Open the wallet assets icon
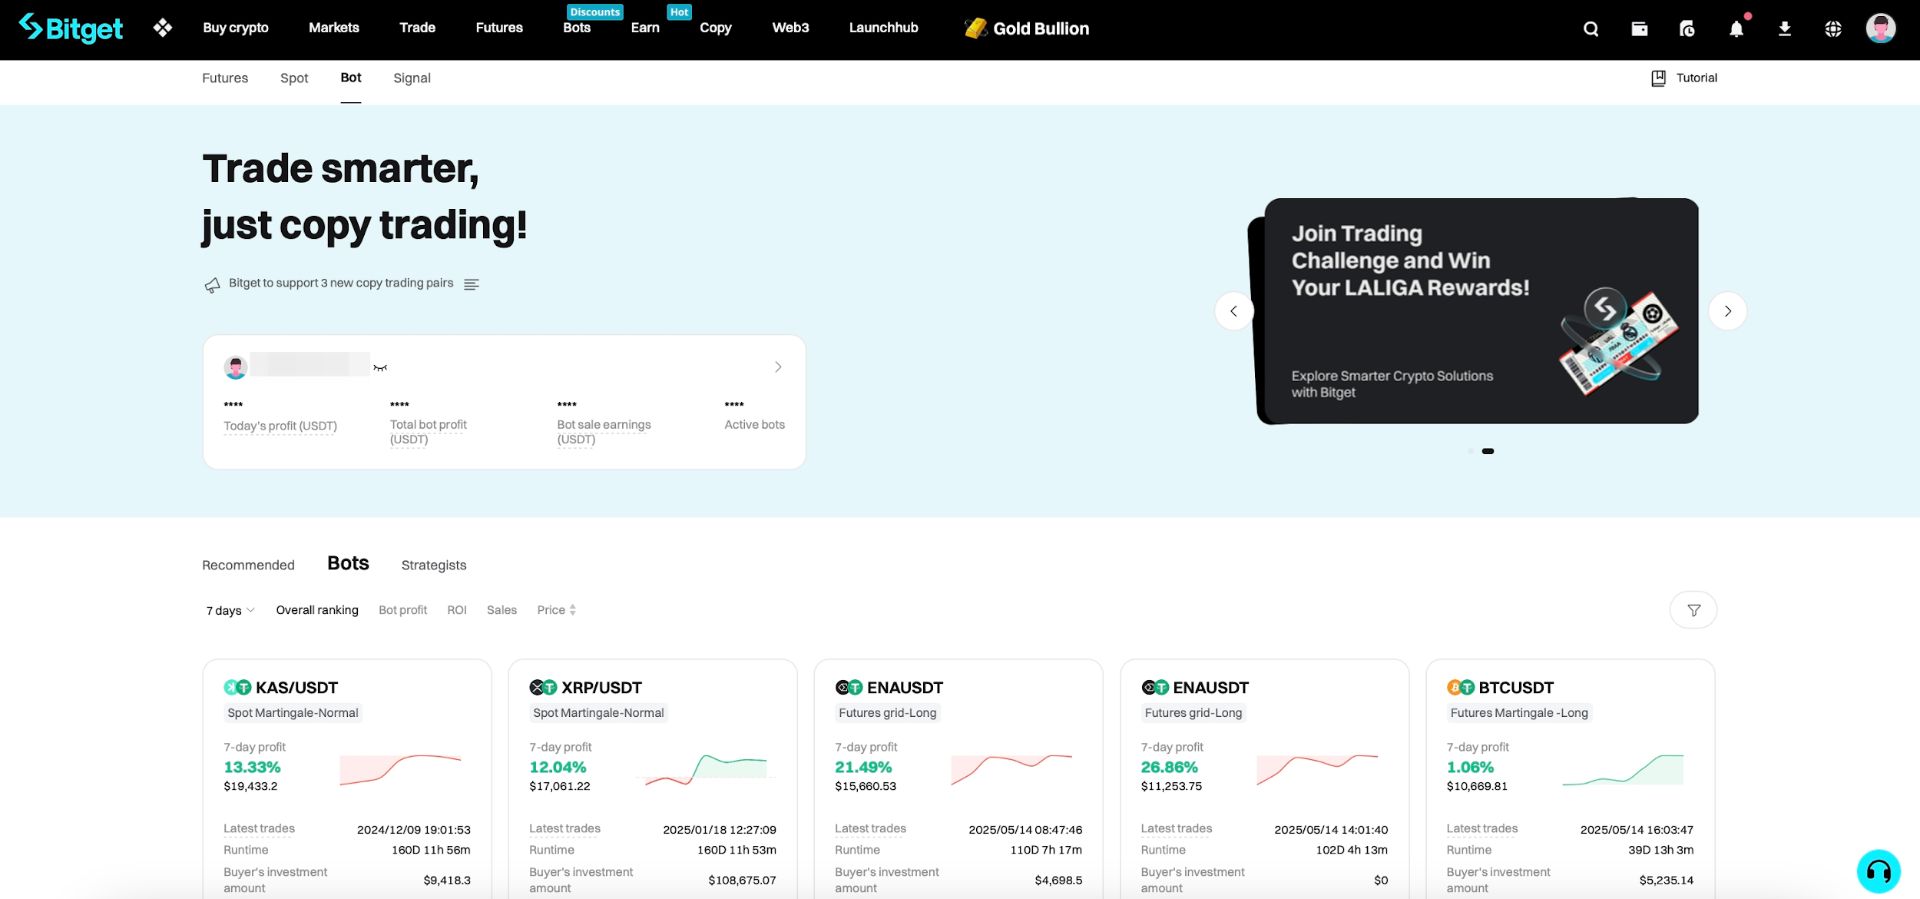Viewport: 1920px width, 899px height. click(1639, 29)
